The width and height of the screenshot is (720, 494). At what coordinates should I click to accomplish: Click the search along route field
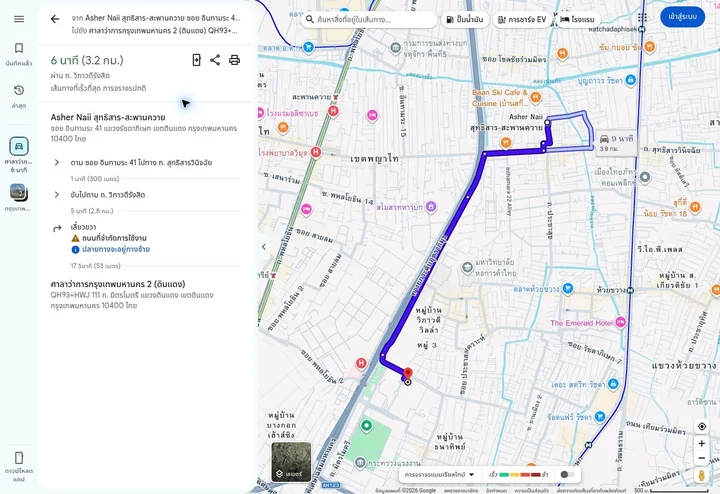370,19
